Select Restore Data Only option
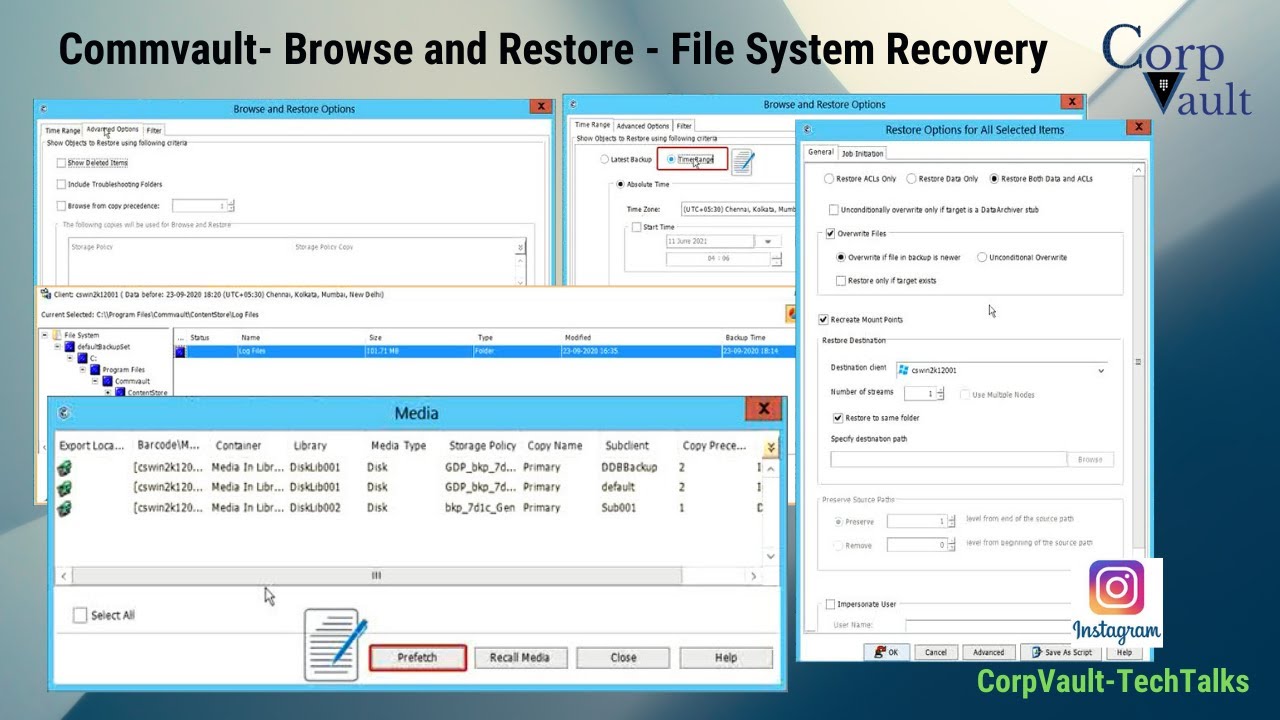Screen dimensions: 1280x720 (911, 179)
